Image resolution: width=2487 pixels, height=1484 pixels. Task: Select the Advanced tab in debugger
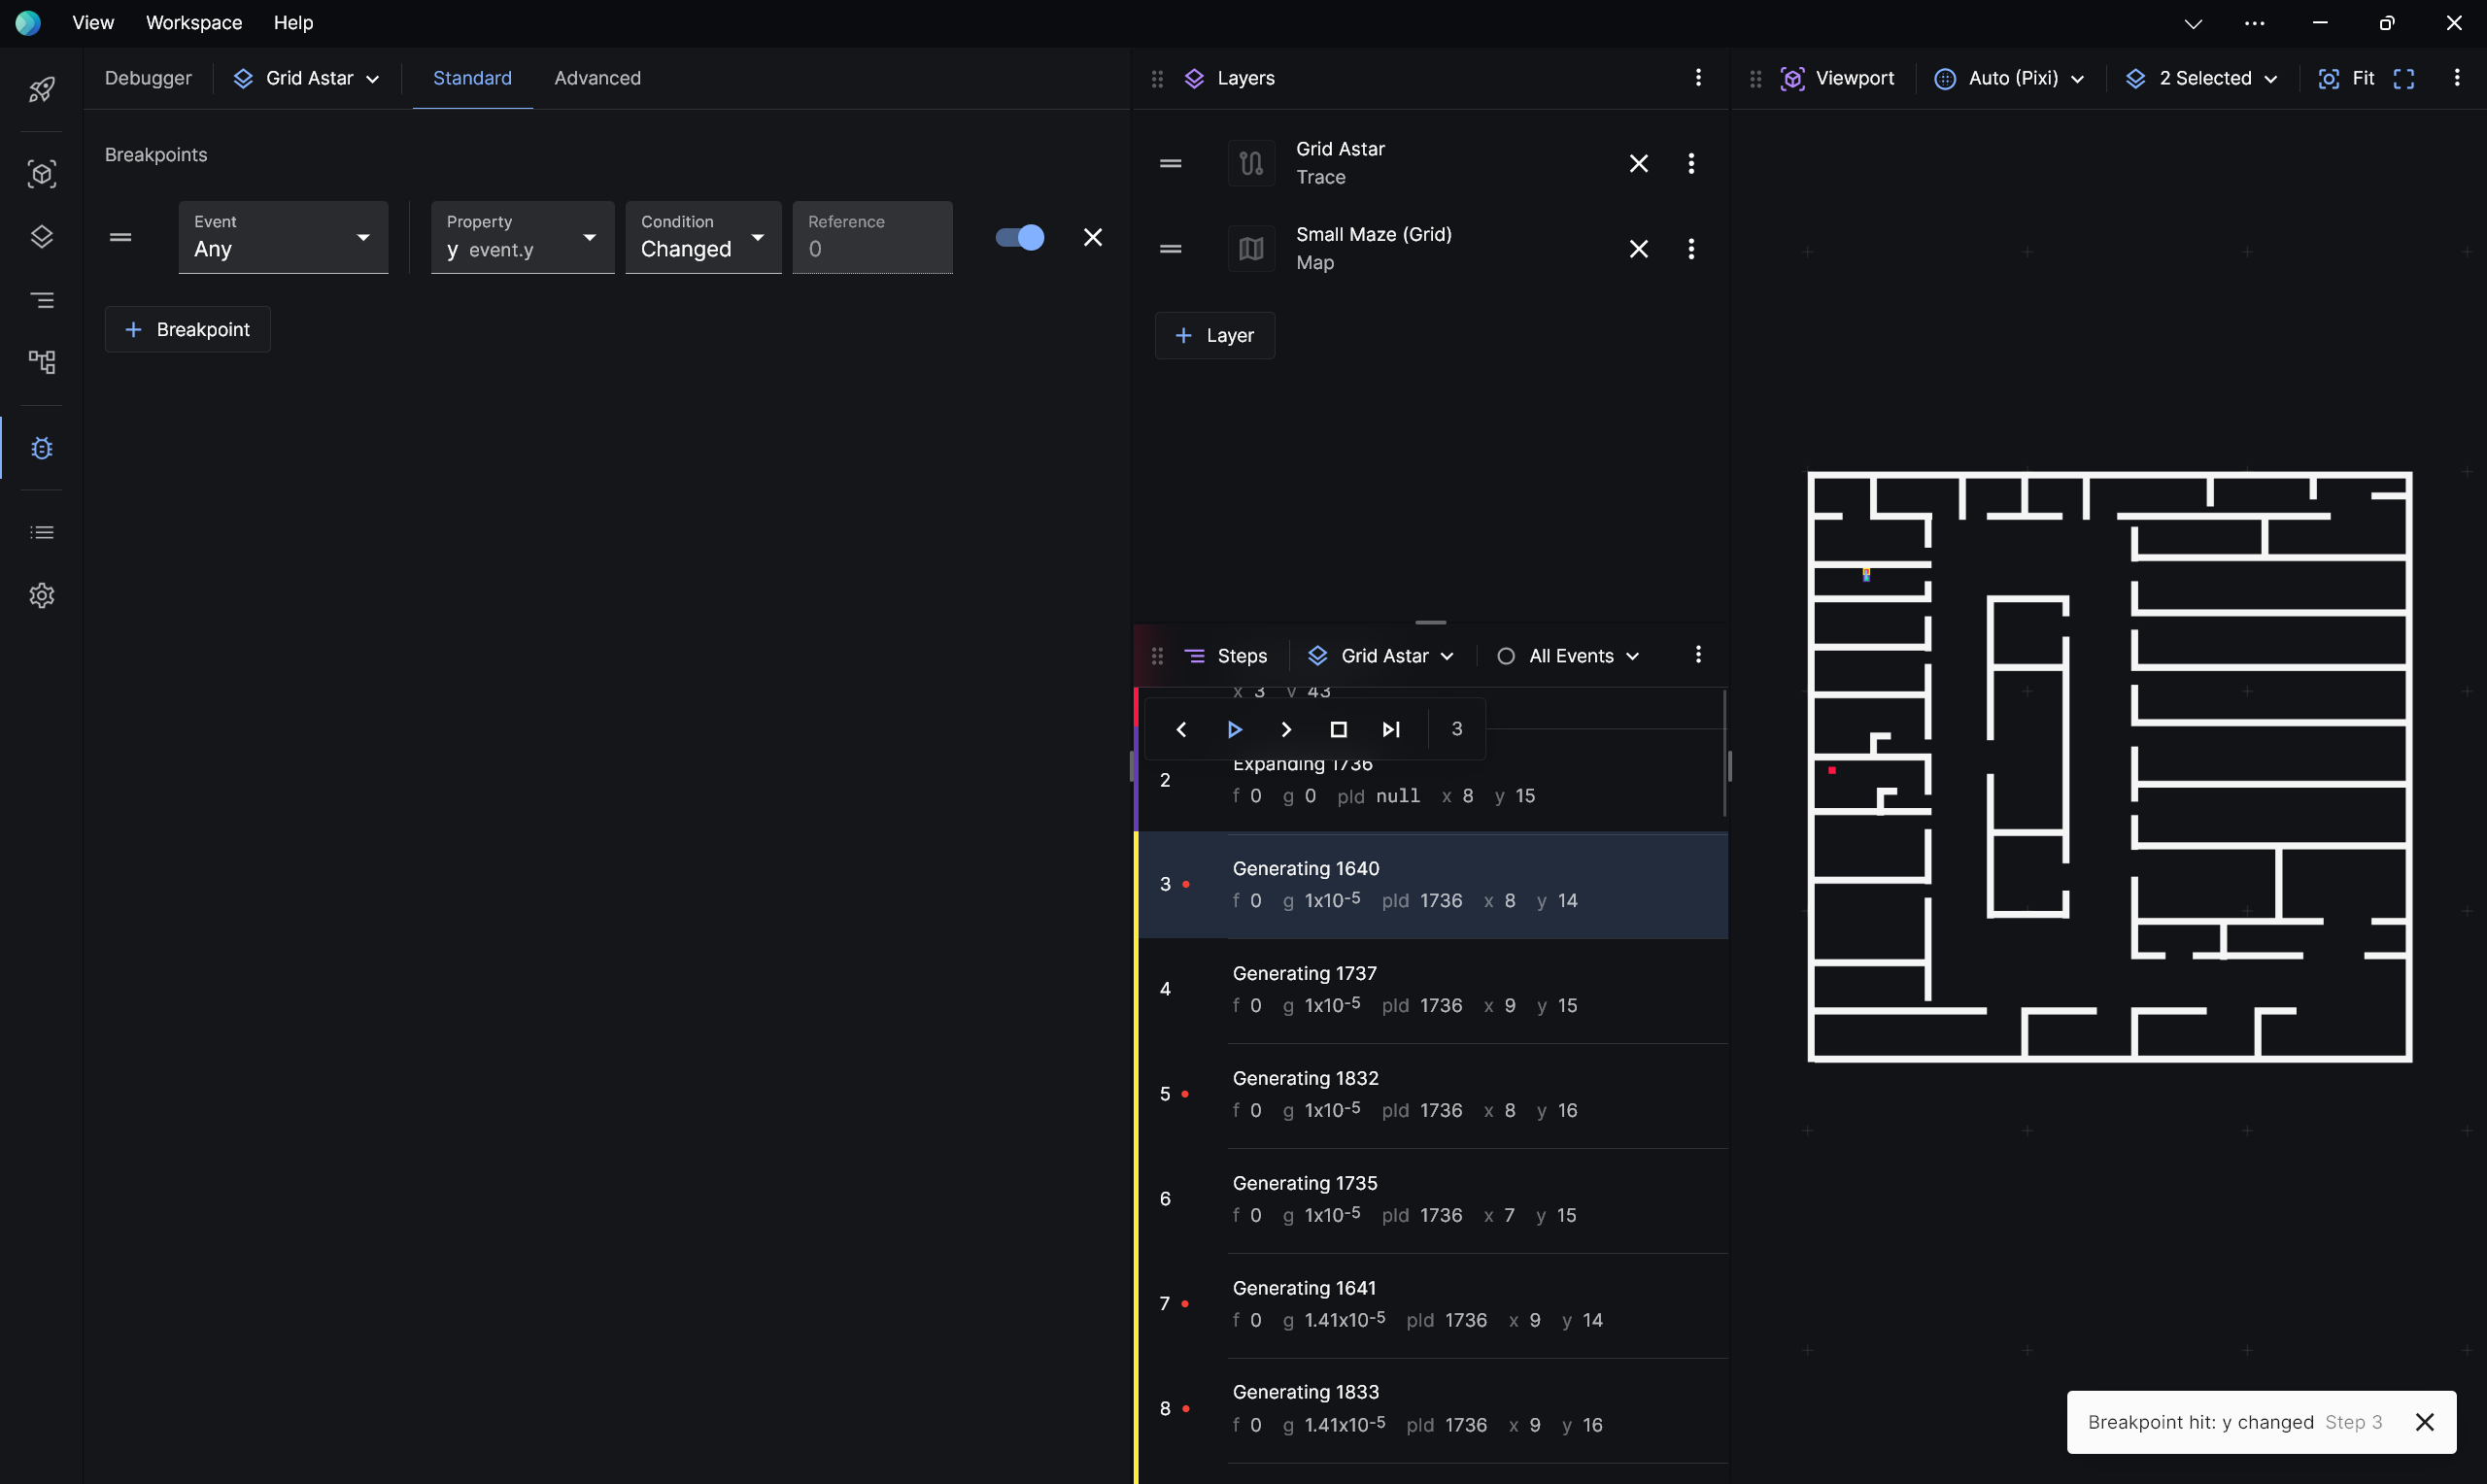click(x=597, y=78)
